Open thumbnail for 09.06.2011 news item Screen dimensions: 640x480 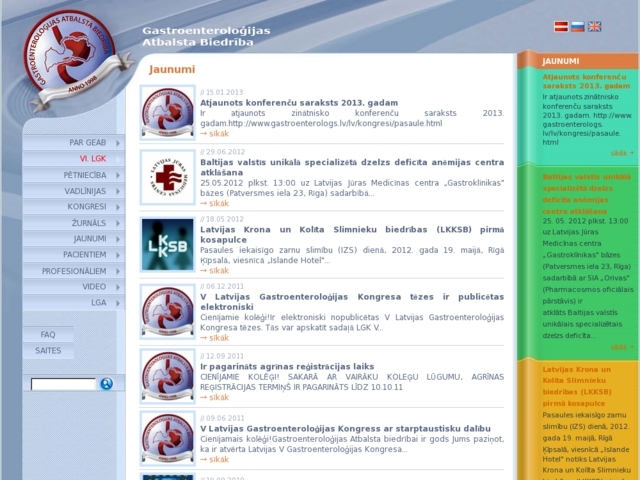click(x=168, y=439)
